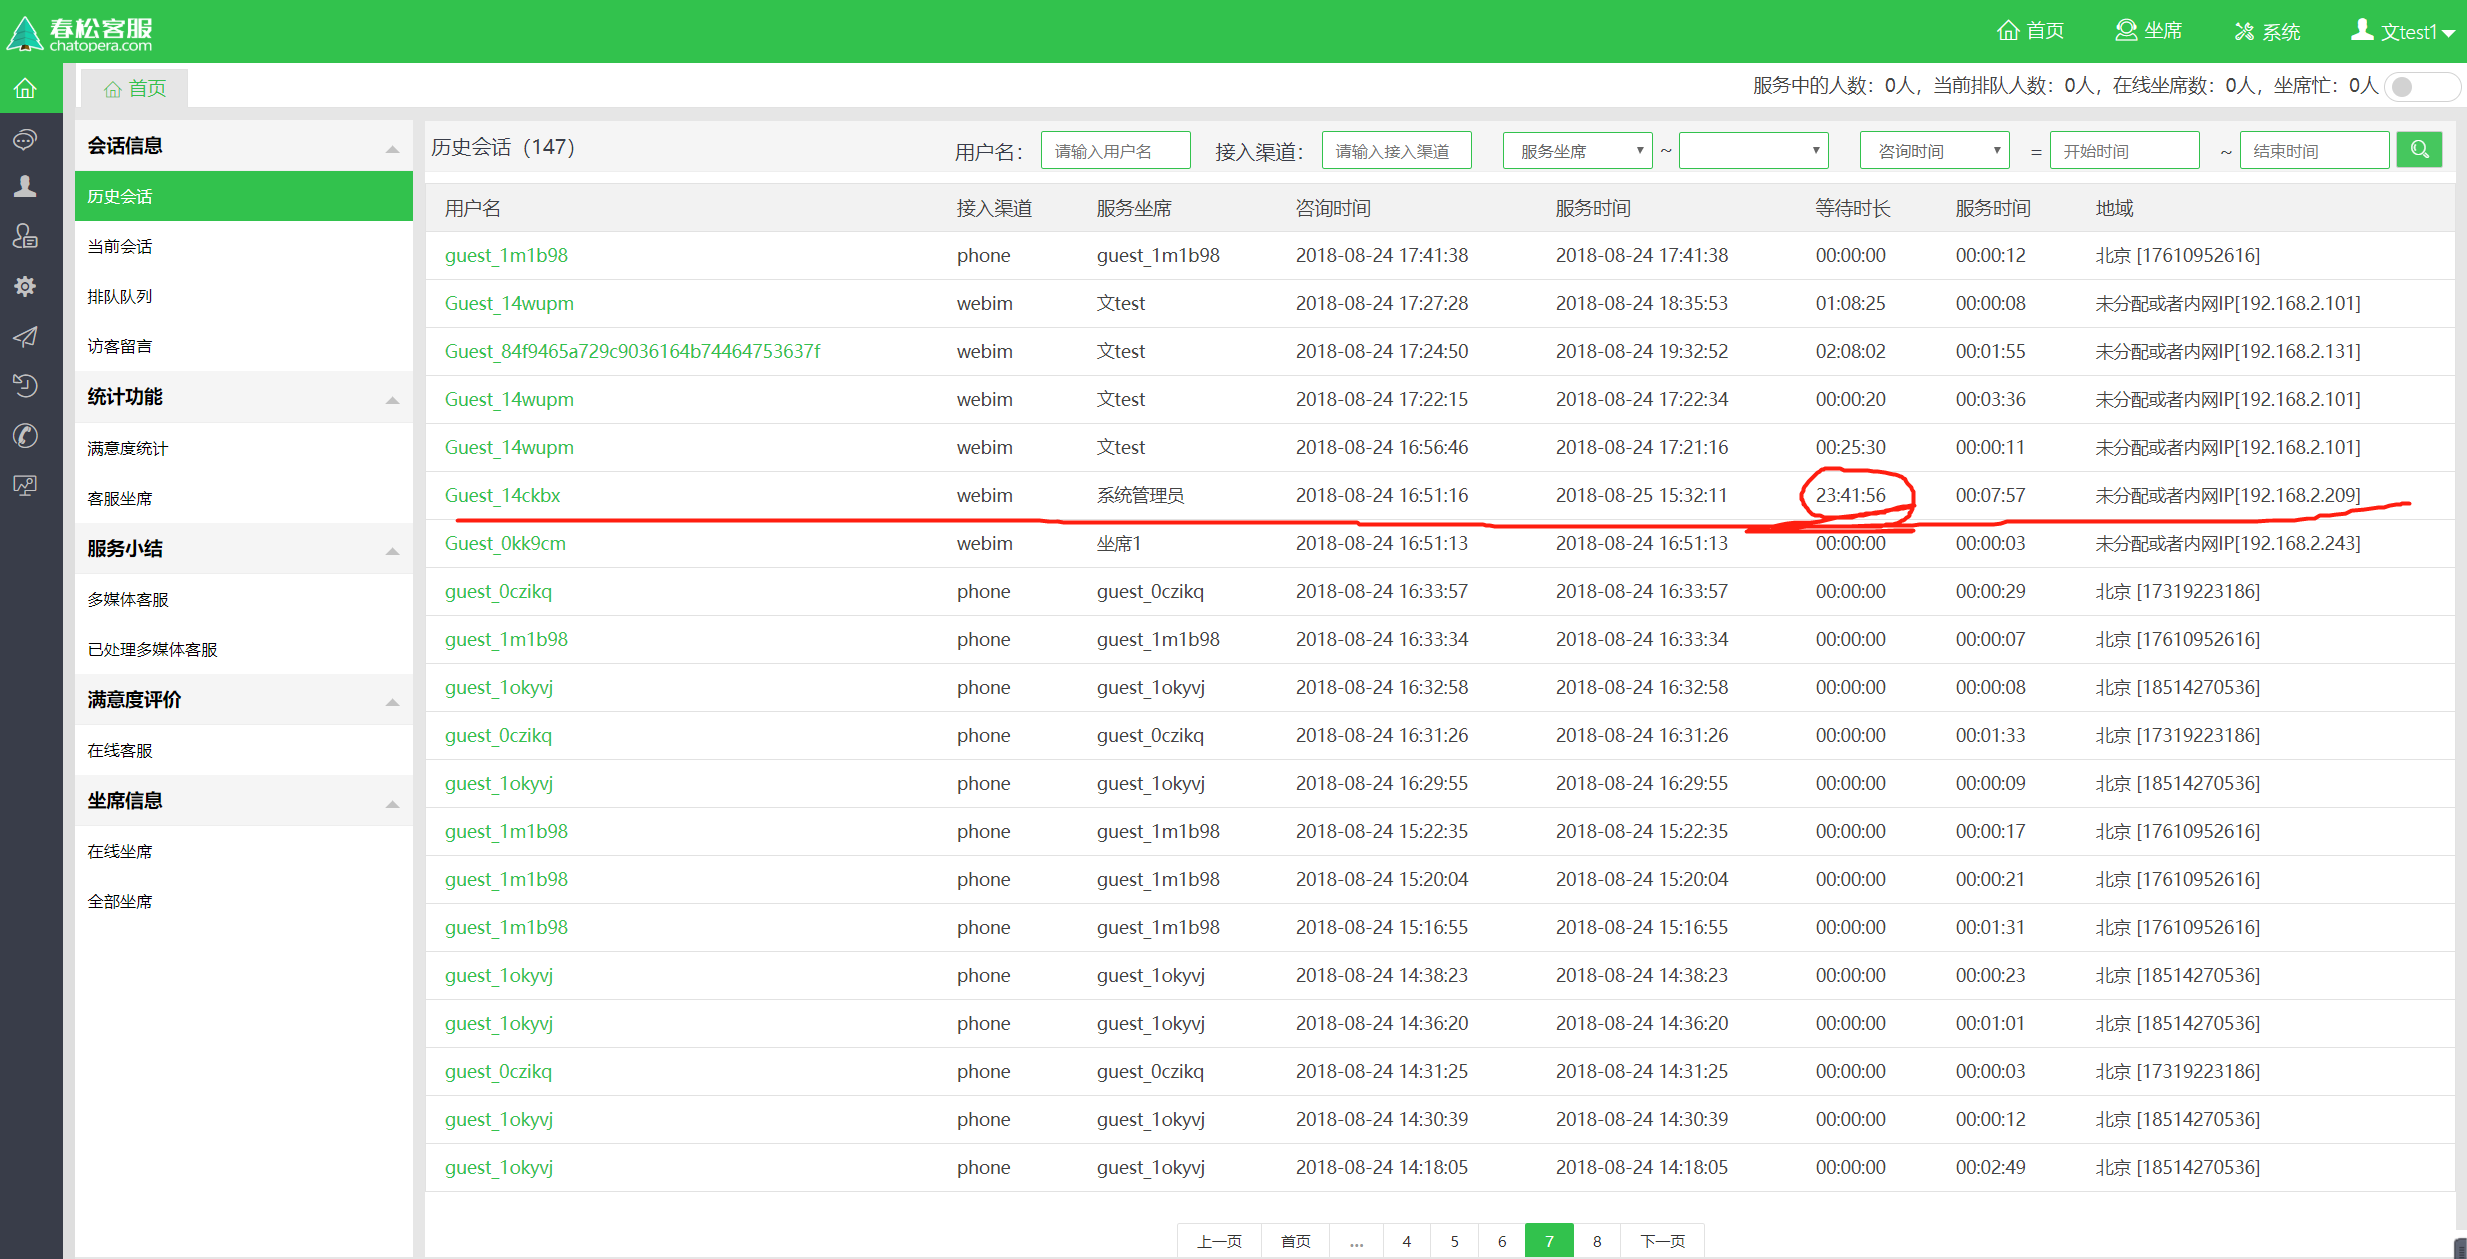This screenshot has height=1259, width=2467.
Task: Open the empty dropdown after 服务坐席
Action: [1753, 150]
